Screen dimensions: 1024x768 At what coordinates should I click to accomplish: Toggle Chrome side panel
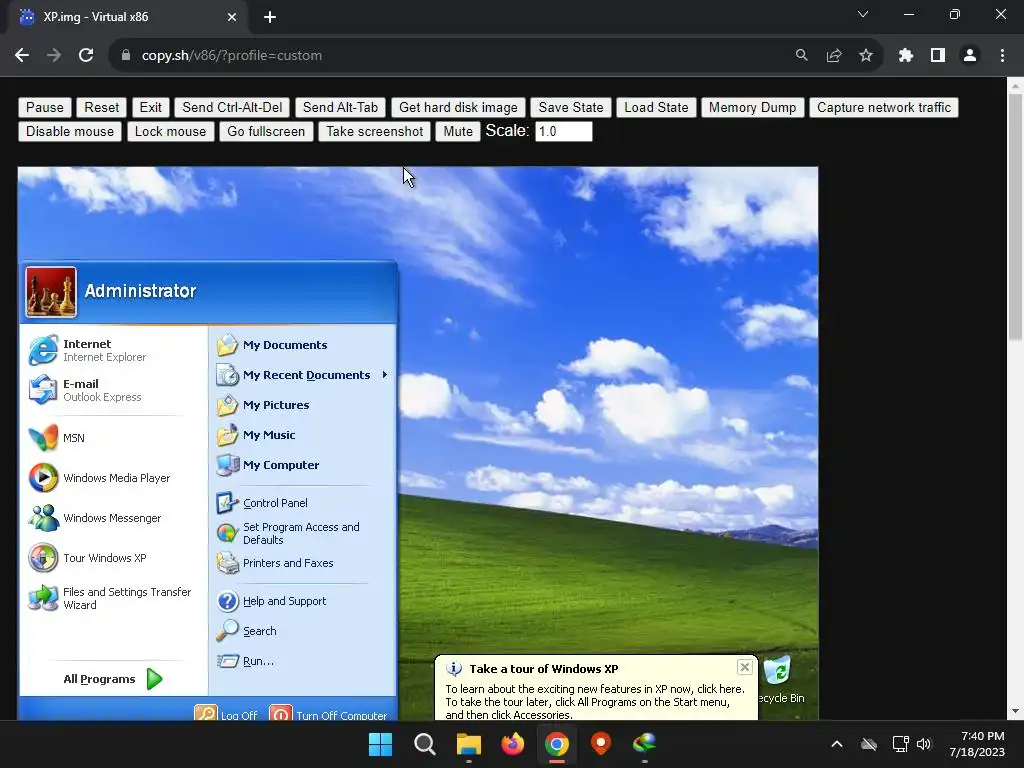pyautogui.click(x=938, y=56)
